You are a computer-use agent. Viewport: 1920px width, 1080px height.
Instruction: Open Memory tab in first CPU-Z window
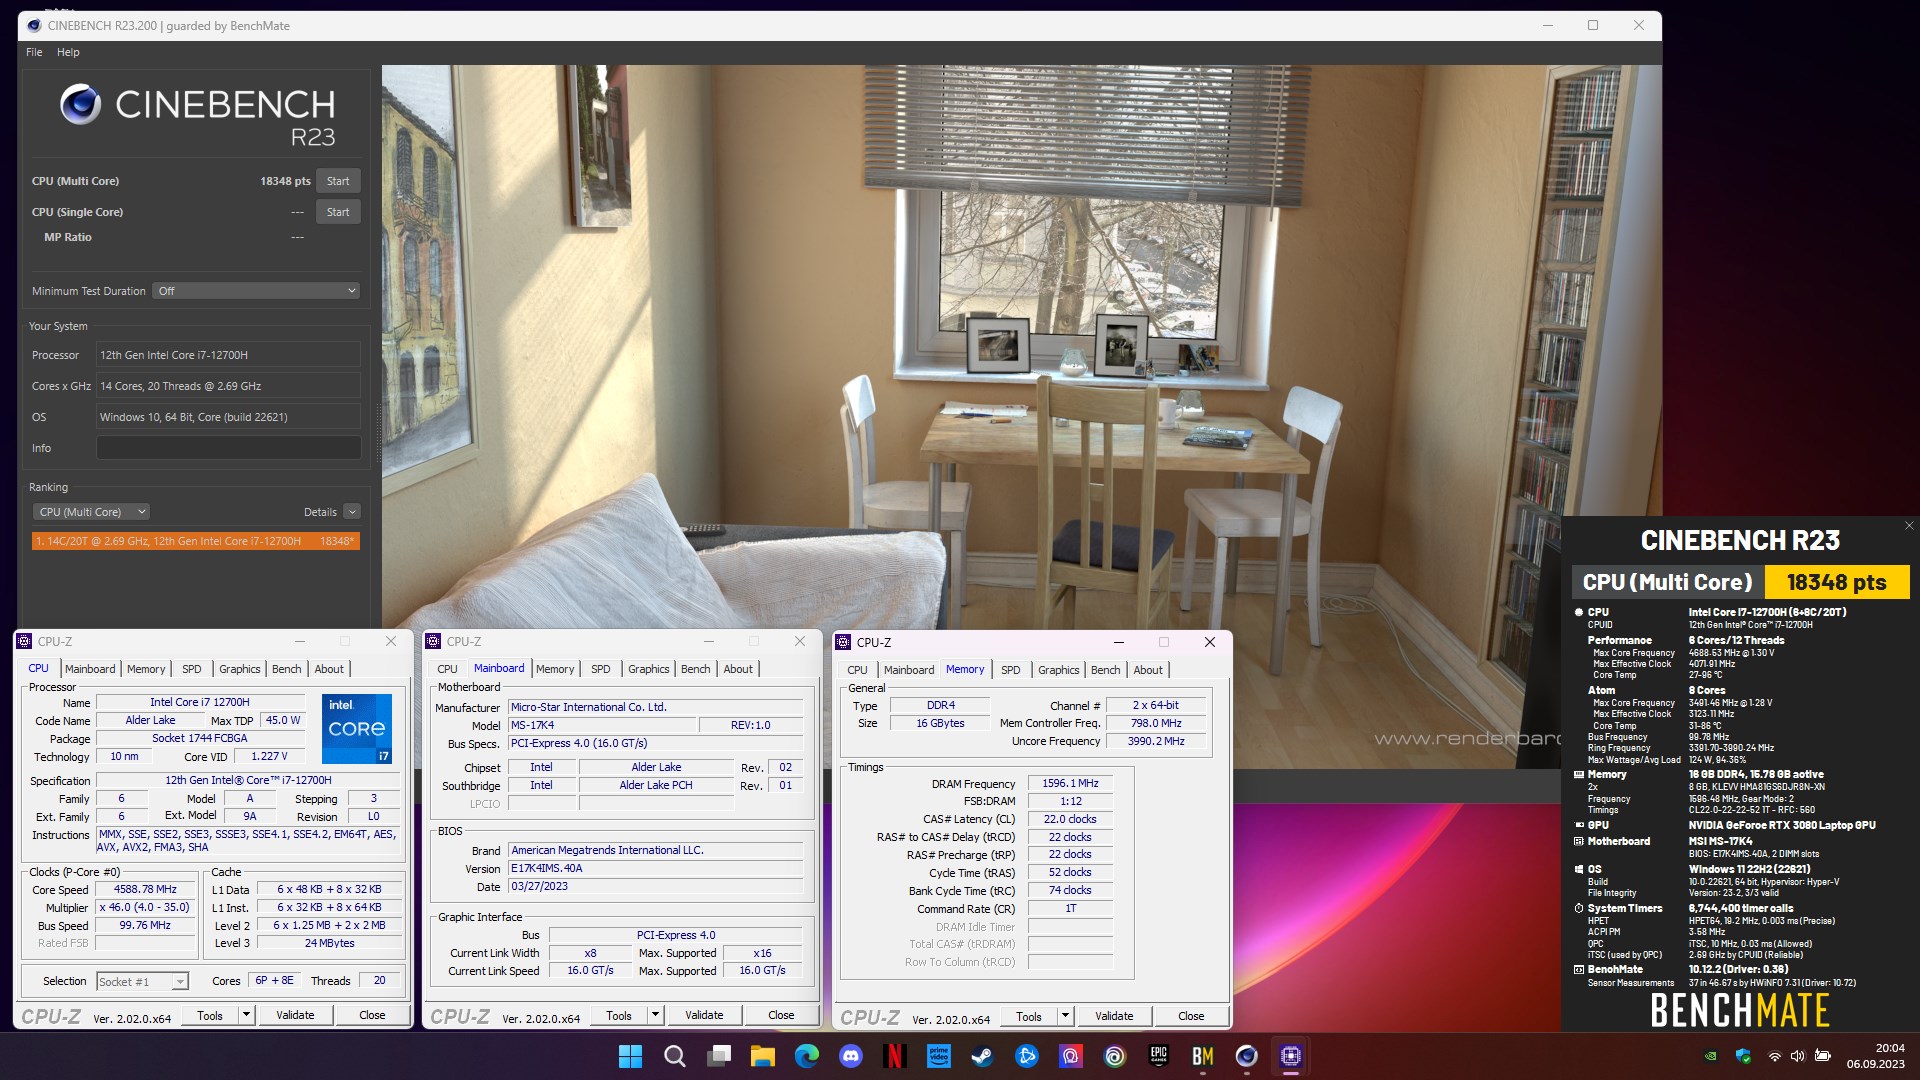point(146,669)
